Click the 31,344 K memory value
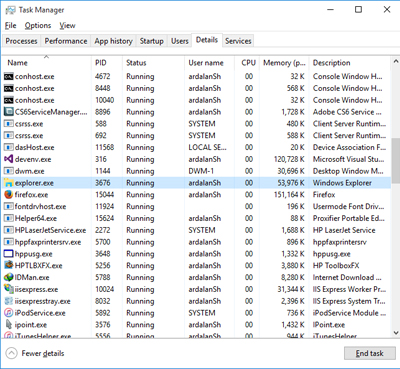This screenshot has width=400, height=369. click(291, 289)
